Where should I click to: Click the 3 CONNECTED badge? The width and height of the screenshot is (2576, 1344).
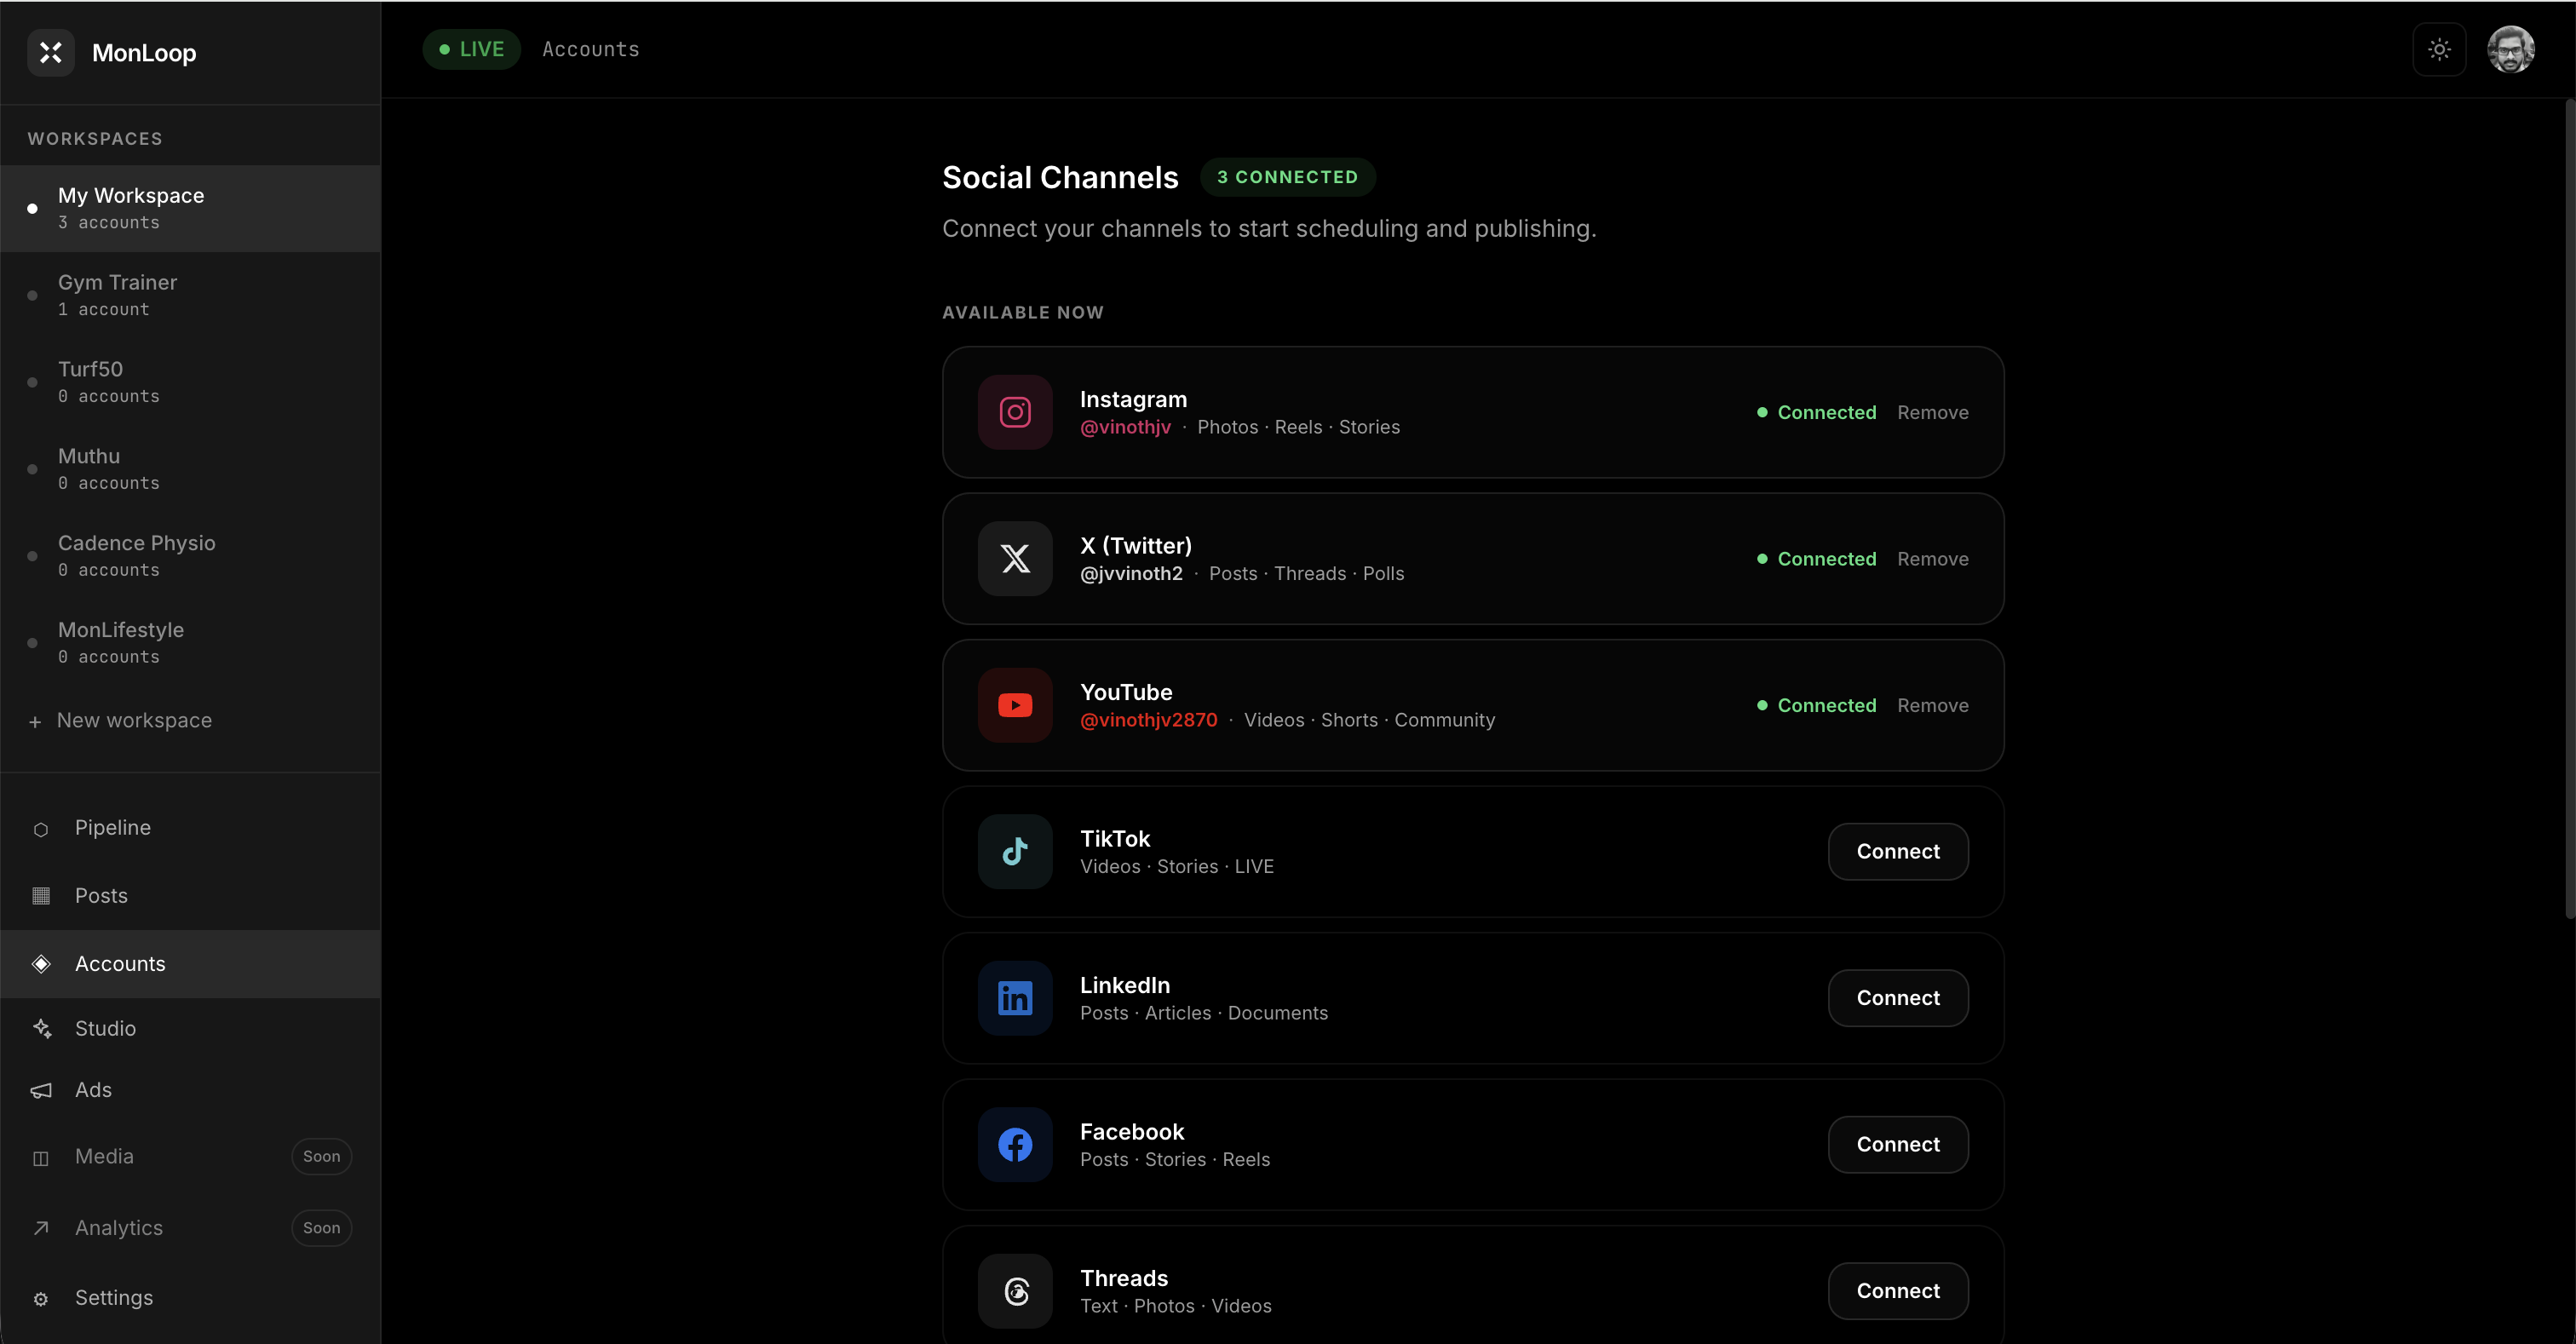pyautogui.click(x=1287, y=177)
